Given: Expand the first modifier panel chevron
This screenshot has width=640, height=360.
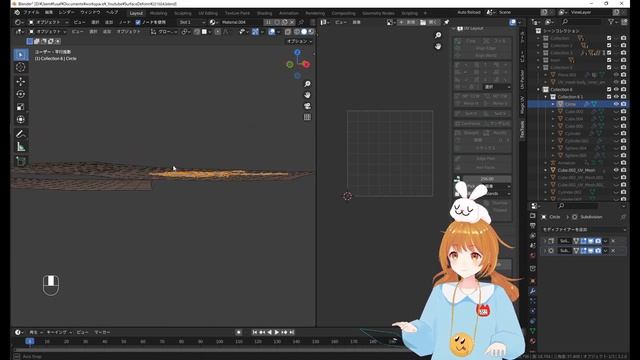Looking at the screenshot, I should (545, 241).
